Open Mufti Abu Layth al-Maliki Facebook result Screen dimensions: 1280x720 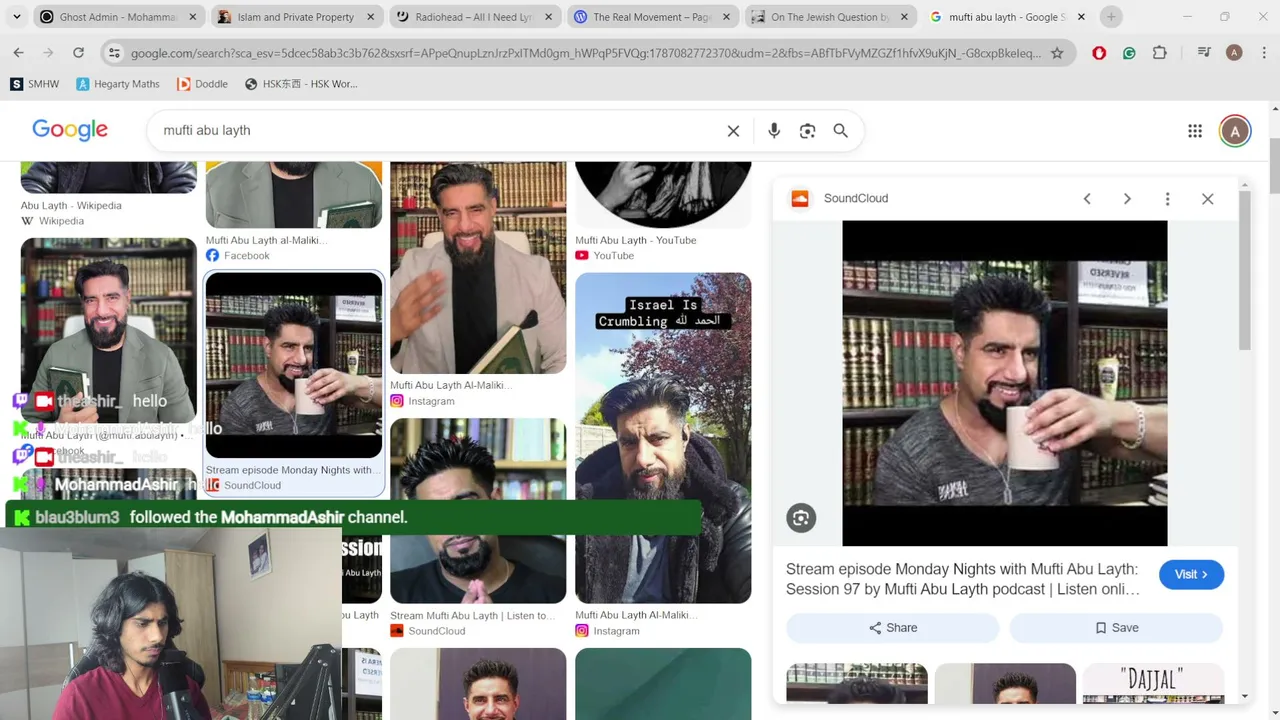coord(266,240)
